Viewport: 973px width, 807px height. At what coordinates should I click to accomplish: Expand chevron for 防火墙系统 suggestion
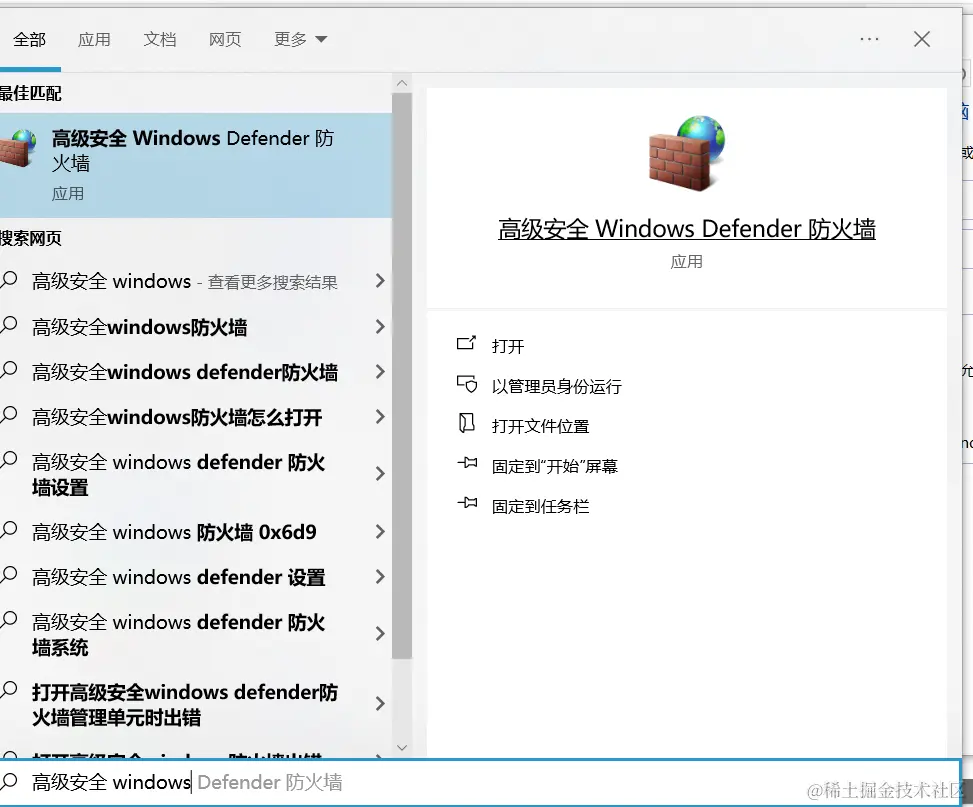click(x=380, y=634)
